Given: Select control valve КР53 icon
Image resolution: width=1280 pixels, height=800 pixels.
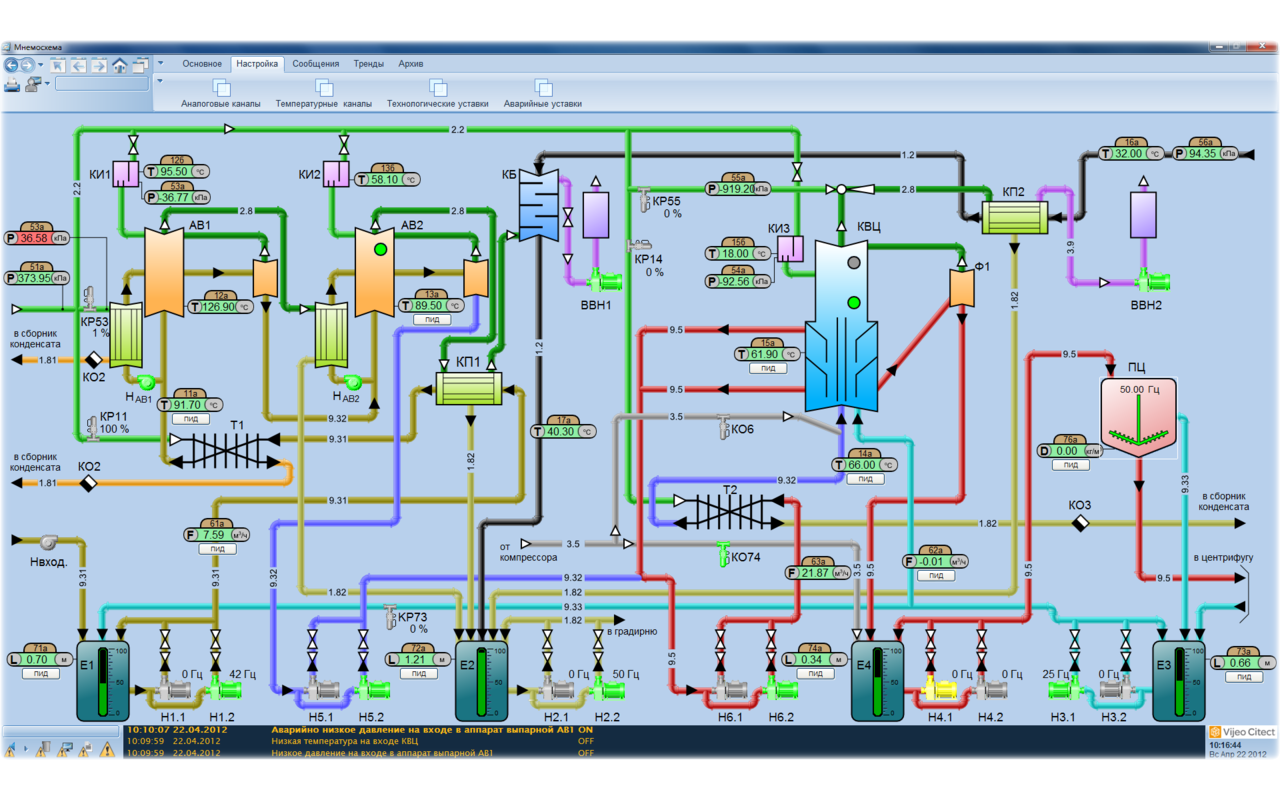Looking at the screenshot, I should [90, 297].
